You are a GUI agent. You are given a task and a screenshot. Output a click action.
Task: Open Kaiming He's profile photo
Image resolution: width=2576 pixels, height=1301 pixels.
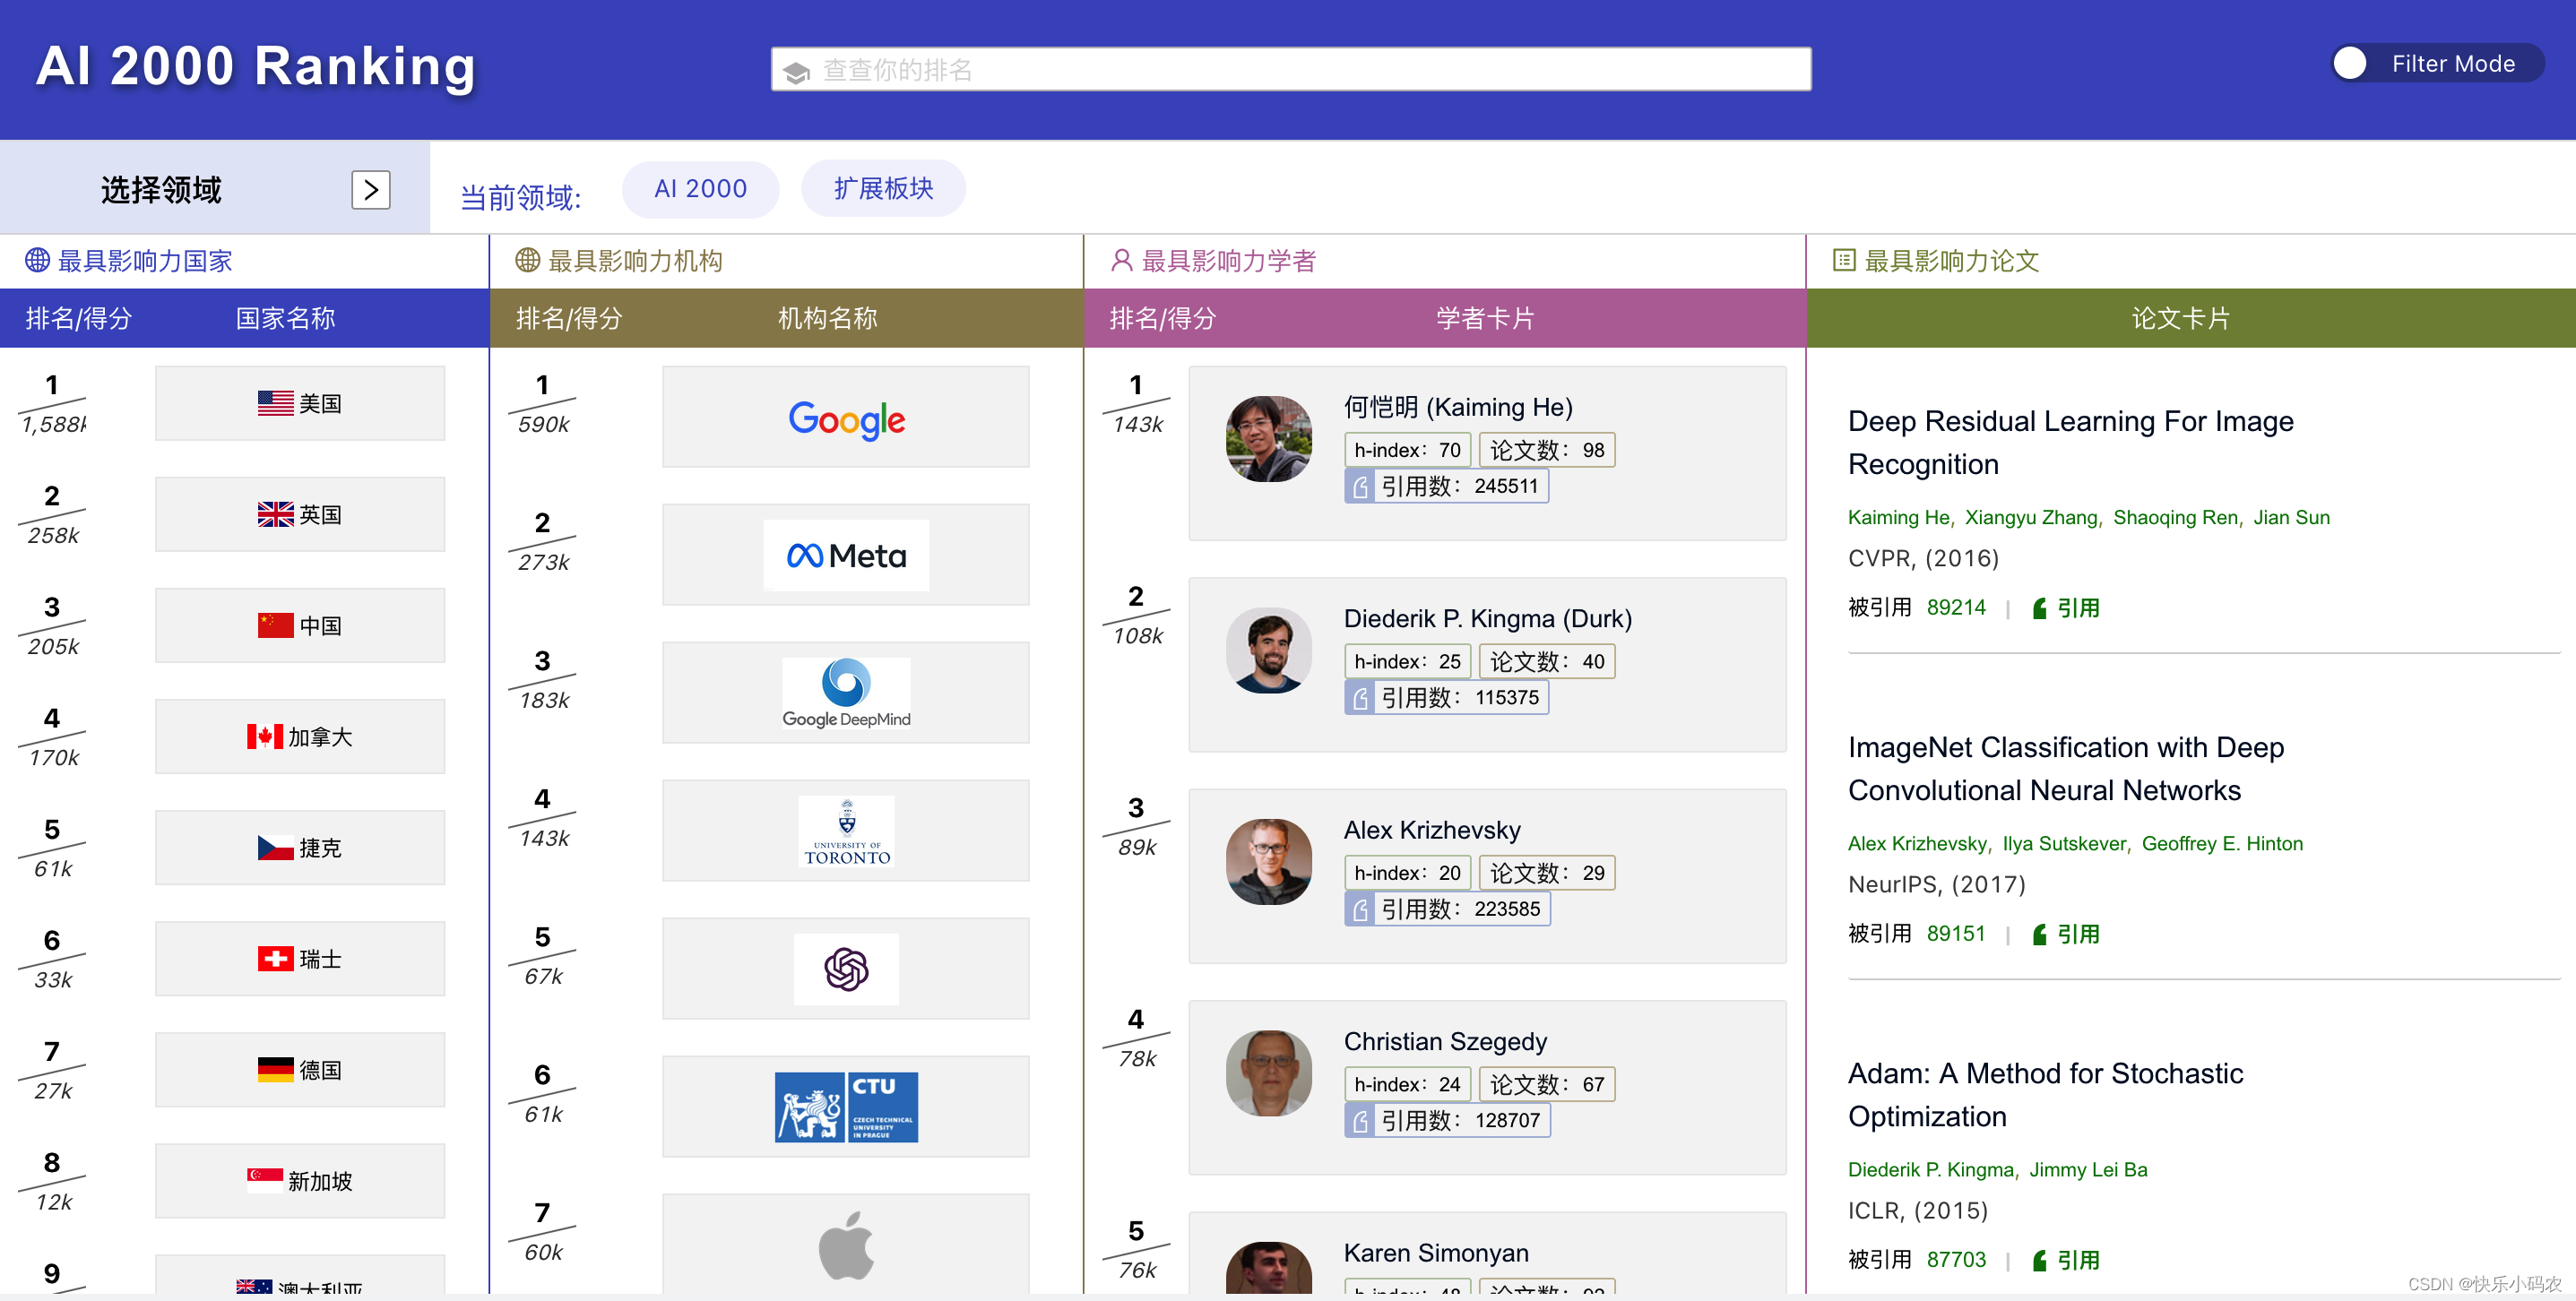click(1268, 439)
